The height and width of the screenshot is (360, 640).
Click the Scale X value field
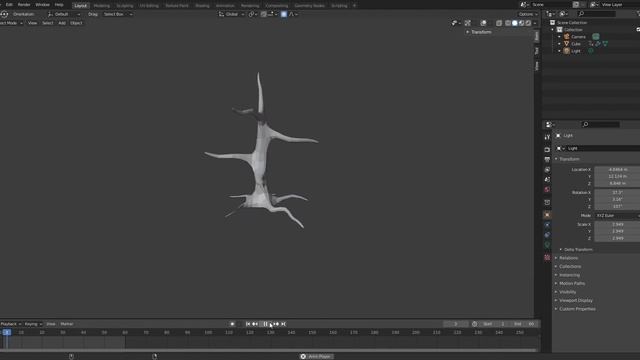tap(617, 224)
